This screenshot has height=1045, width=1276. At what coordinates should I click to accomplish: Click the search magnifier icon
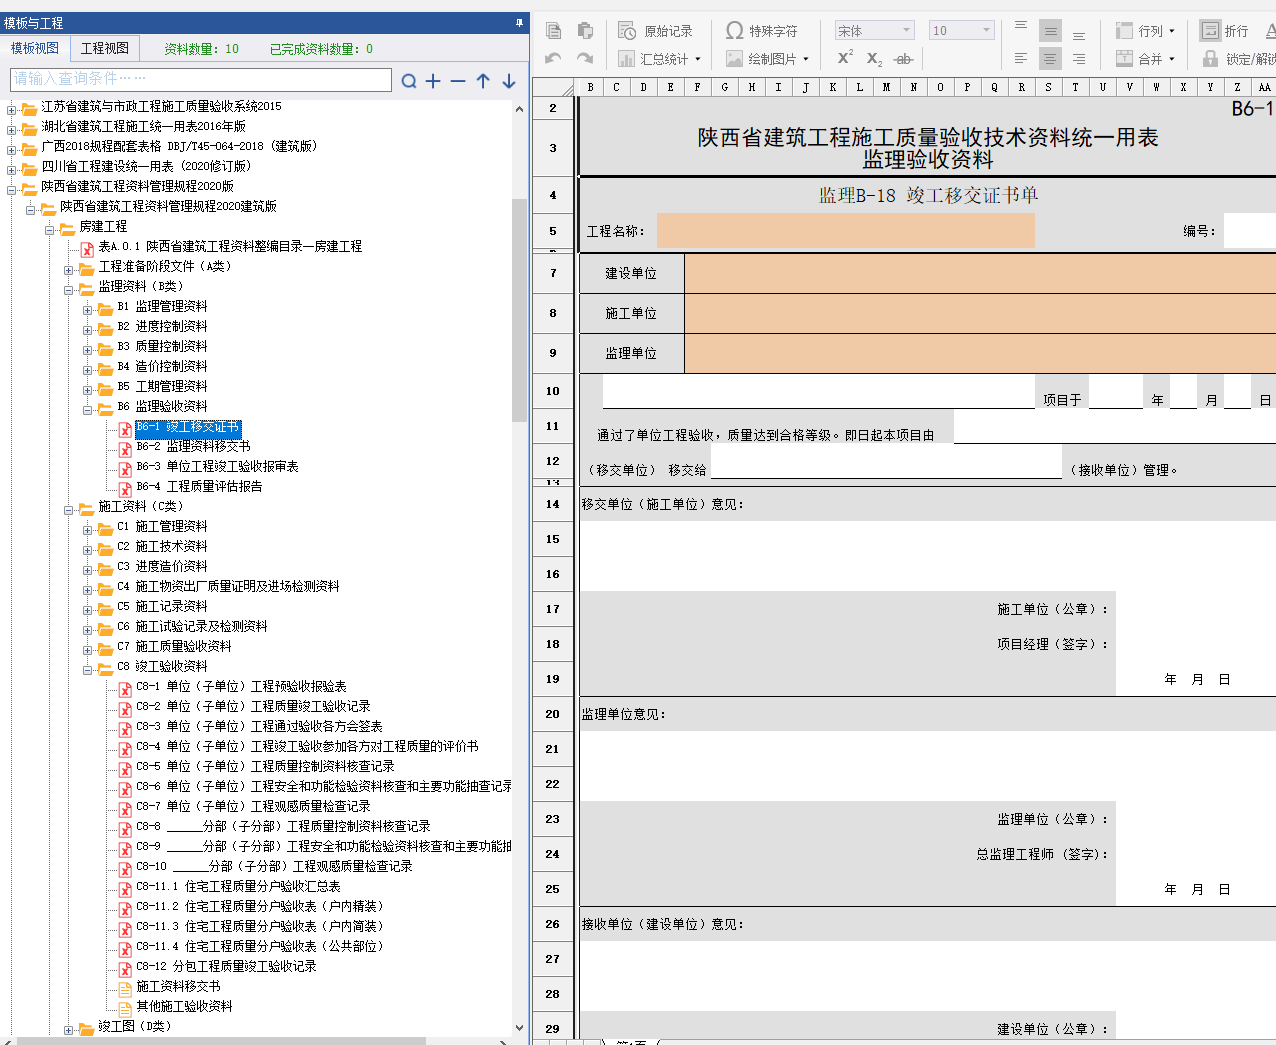(409, 81)
